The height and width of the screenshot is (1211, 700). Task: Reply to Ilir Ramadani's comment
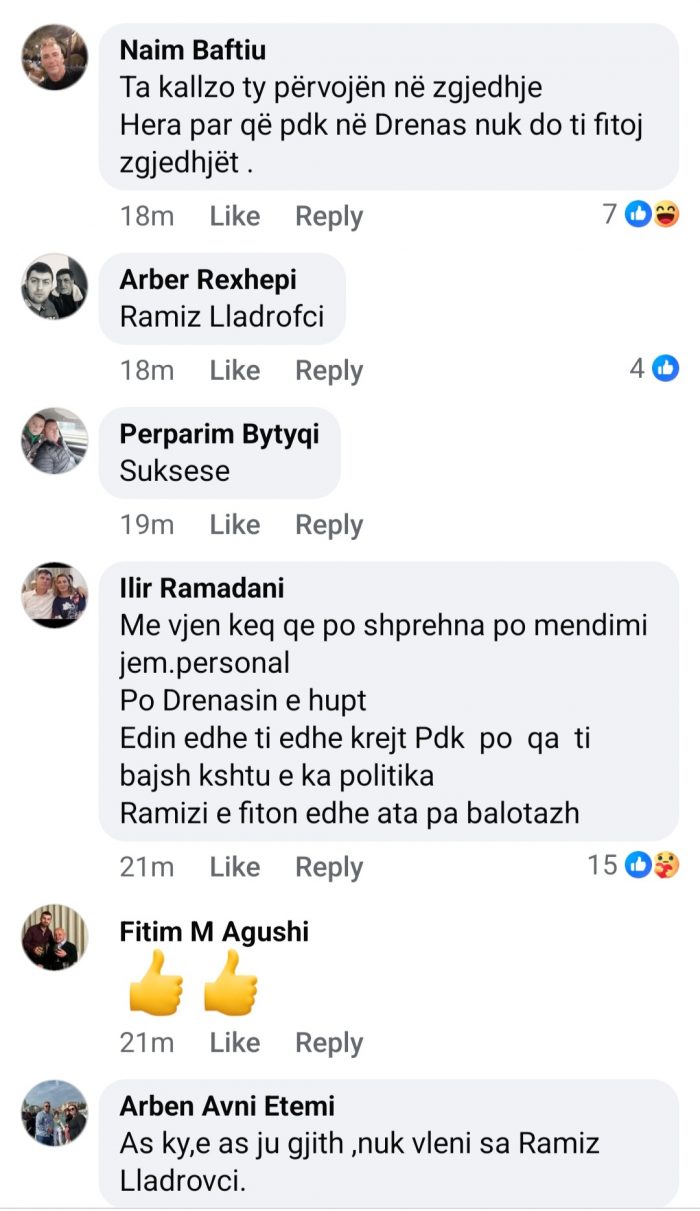328,868
